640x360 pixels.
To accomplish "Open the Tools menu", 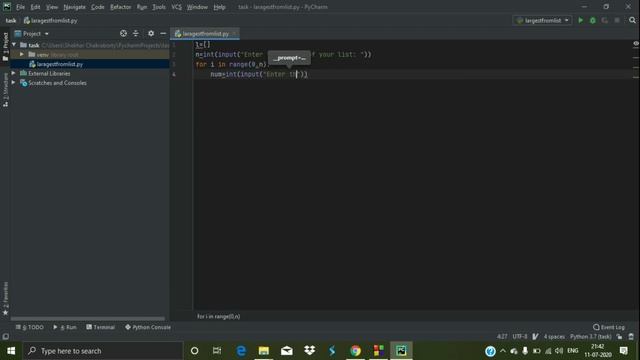I will coord(159,7).
